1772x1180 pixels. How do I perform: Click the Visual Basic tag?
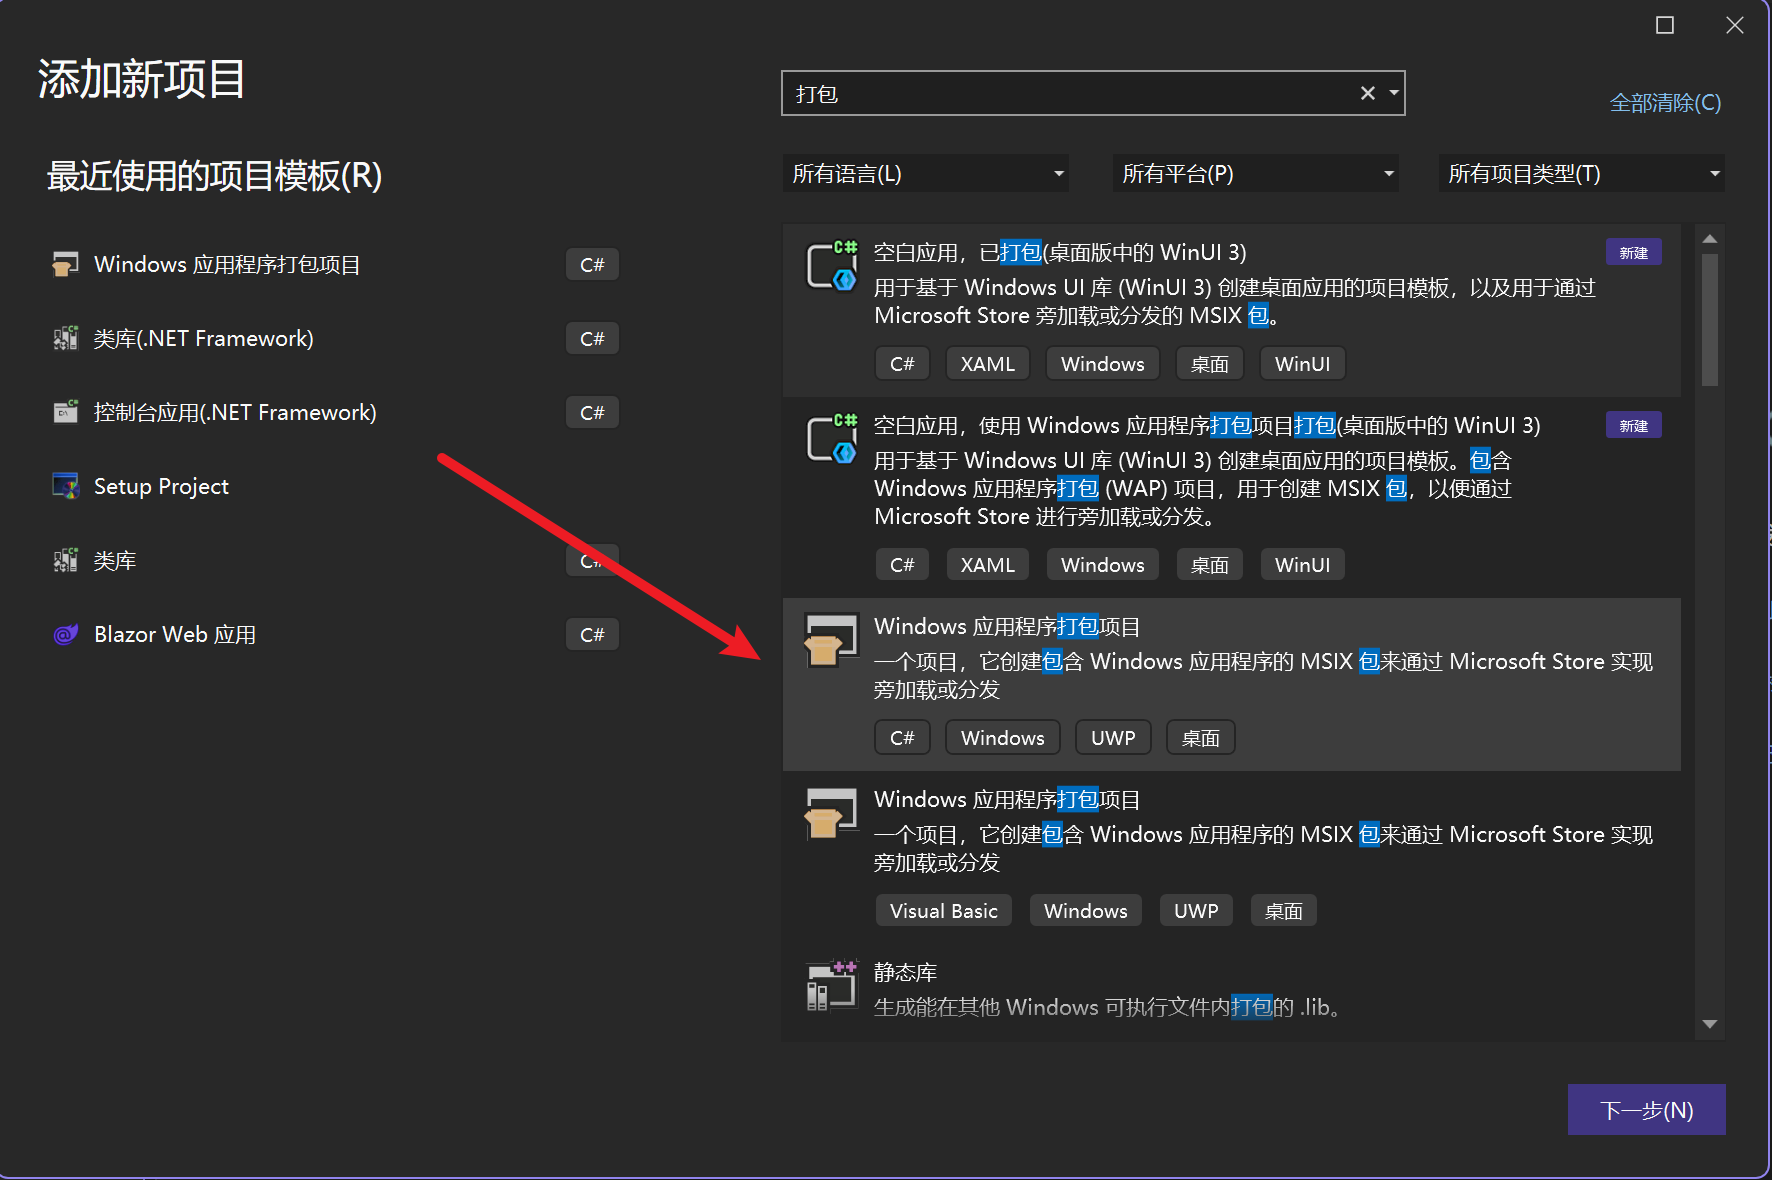943,911
